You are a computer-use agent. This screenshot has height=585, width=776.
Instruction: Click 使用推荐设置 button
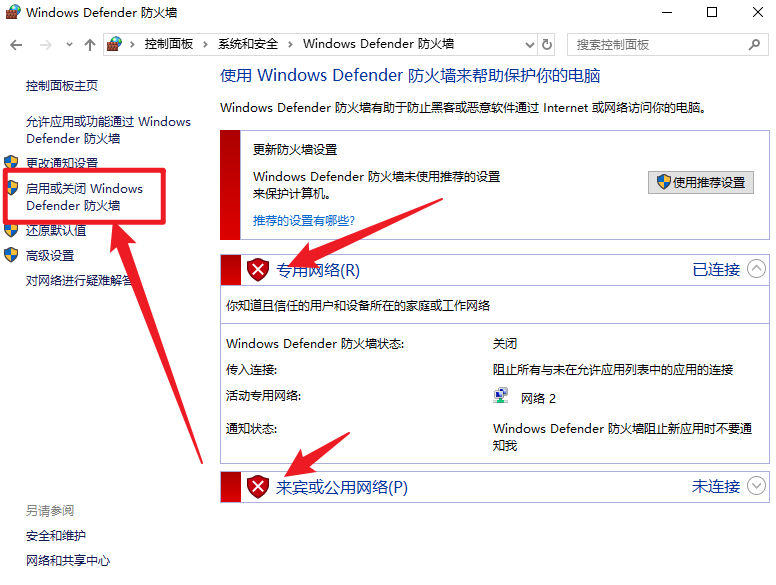[x=701, y=183]
